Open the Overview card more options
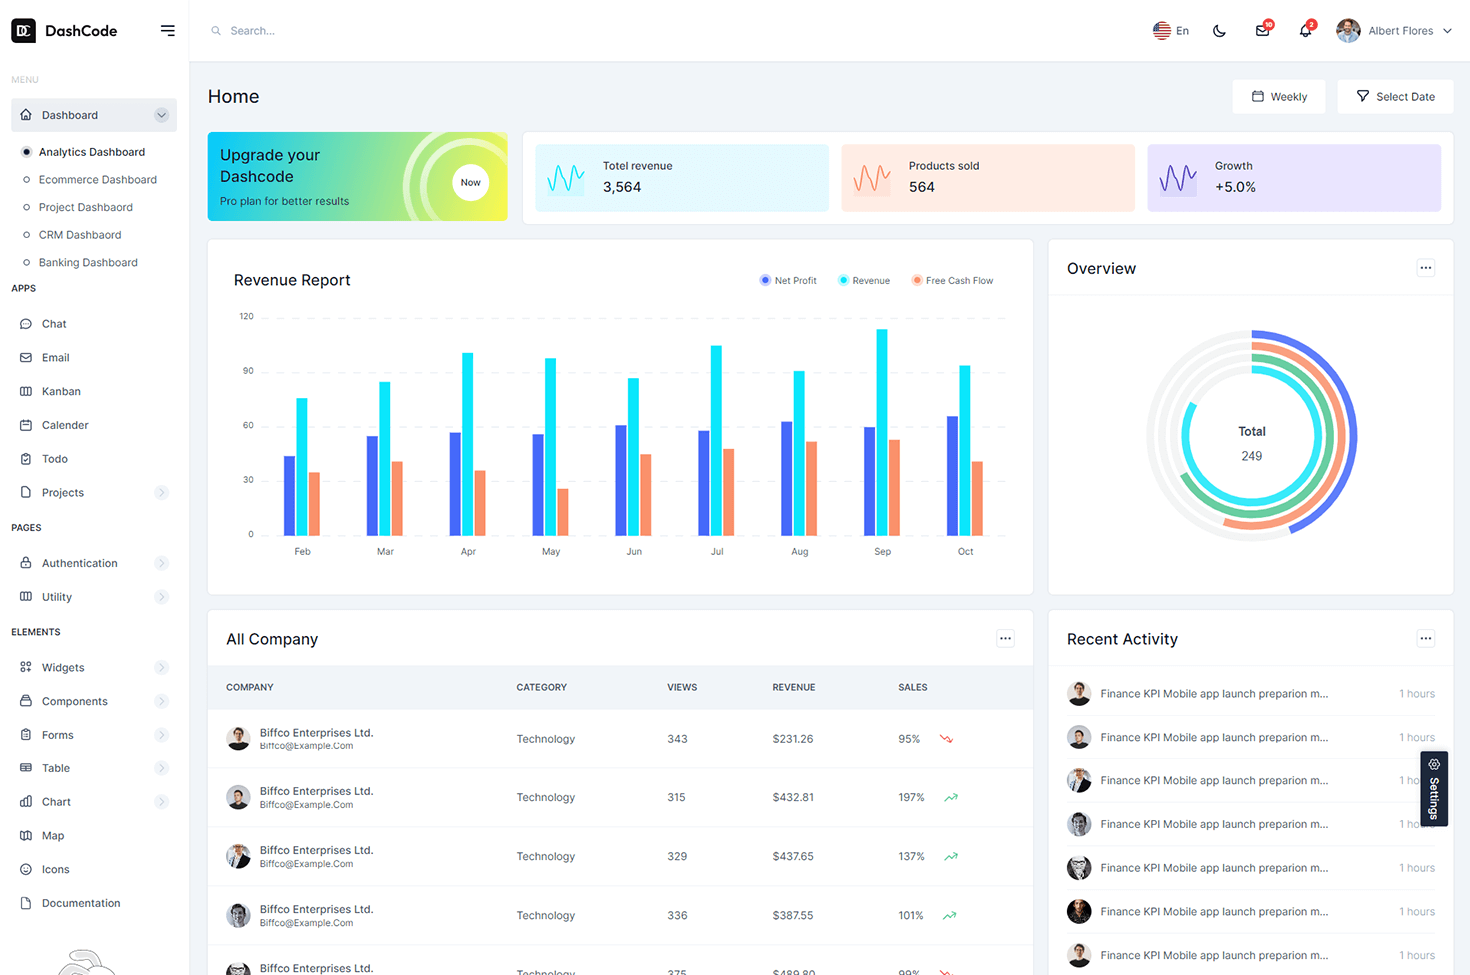The height and width of the screenshot is (975, 1470). coord(1426,267)
